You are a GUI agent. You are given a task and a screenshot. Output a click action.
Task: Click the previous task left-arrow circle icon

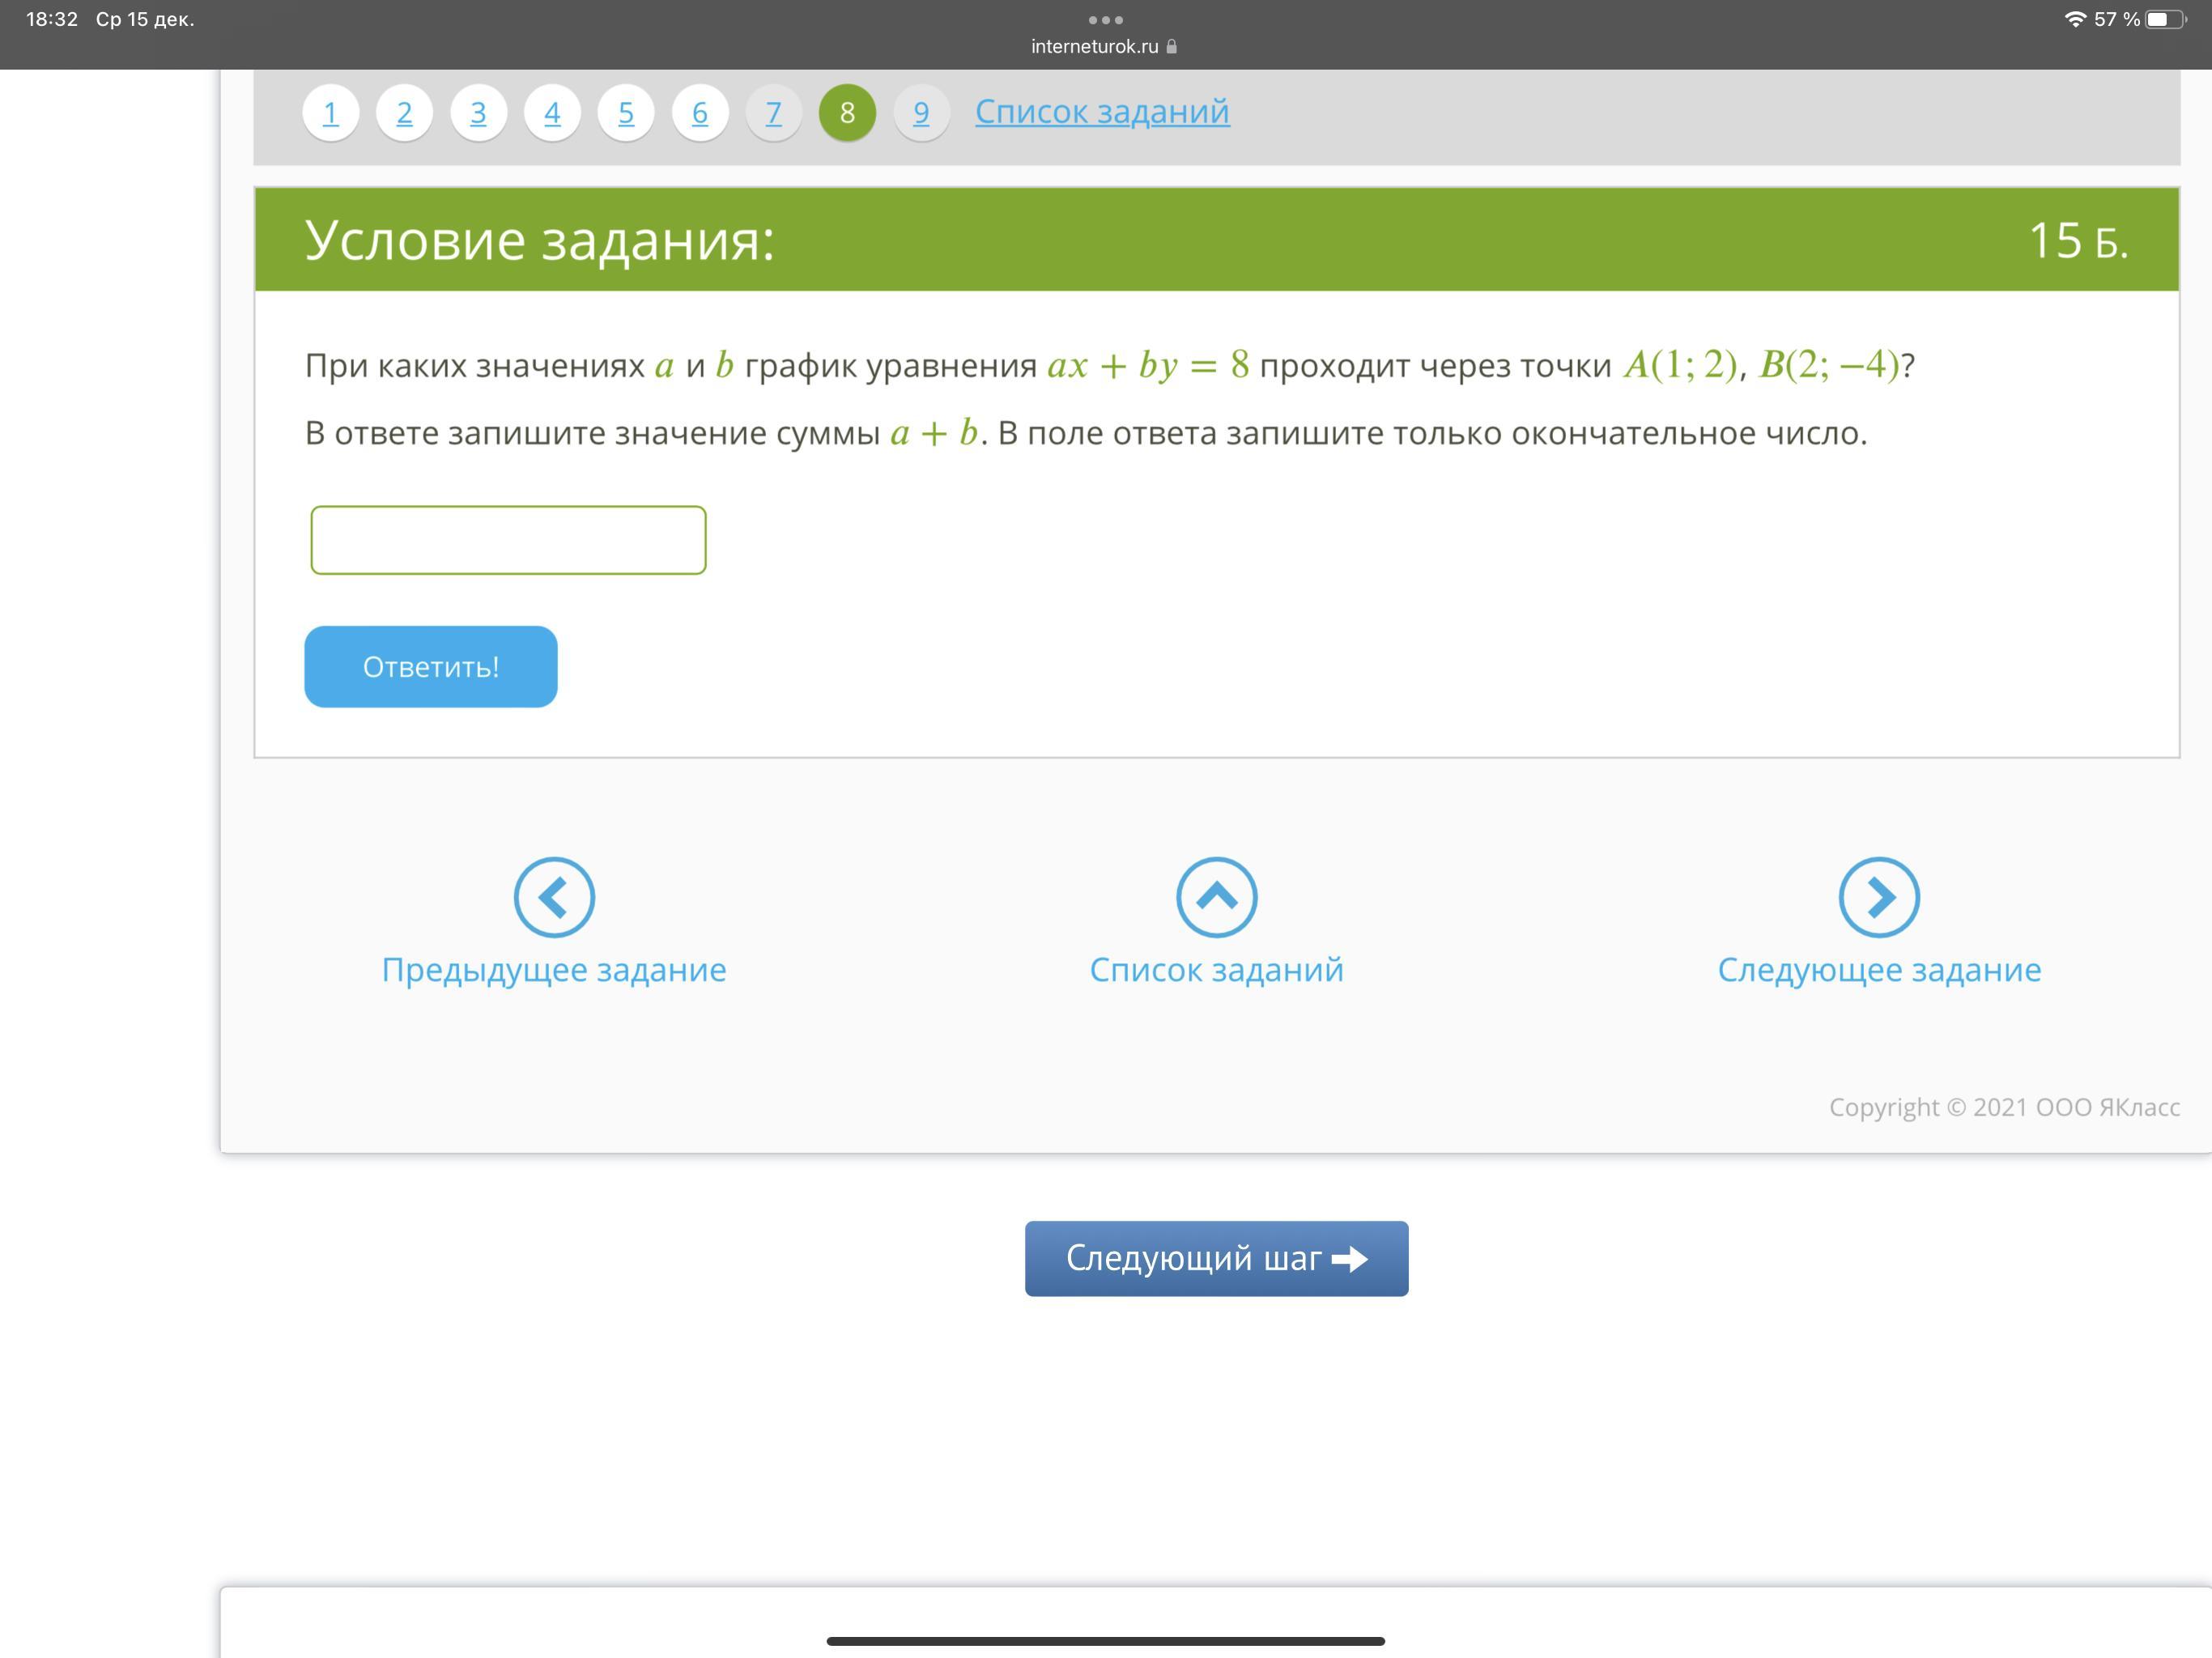[x=554, y=897]
